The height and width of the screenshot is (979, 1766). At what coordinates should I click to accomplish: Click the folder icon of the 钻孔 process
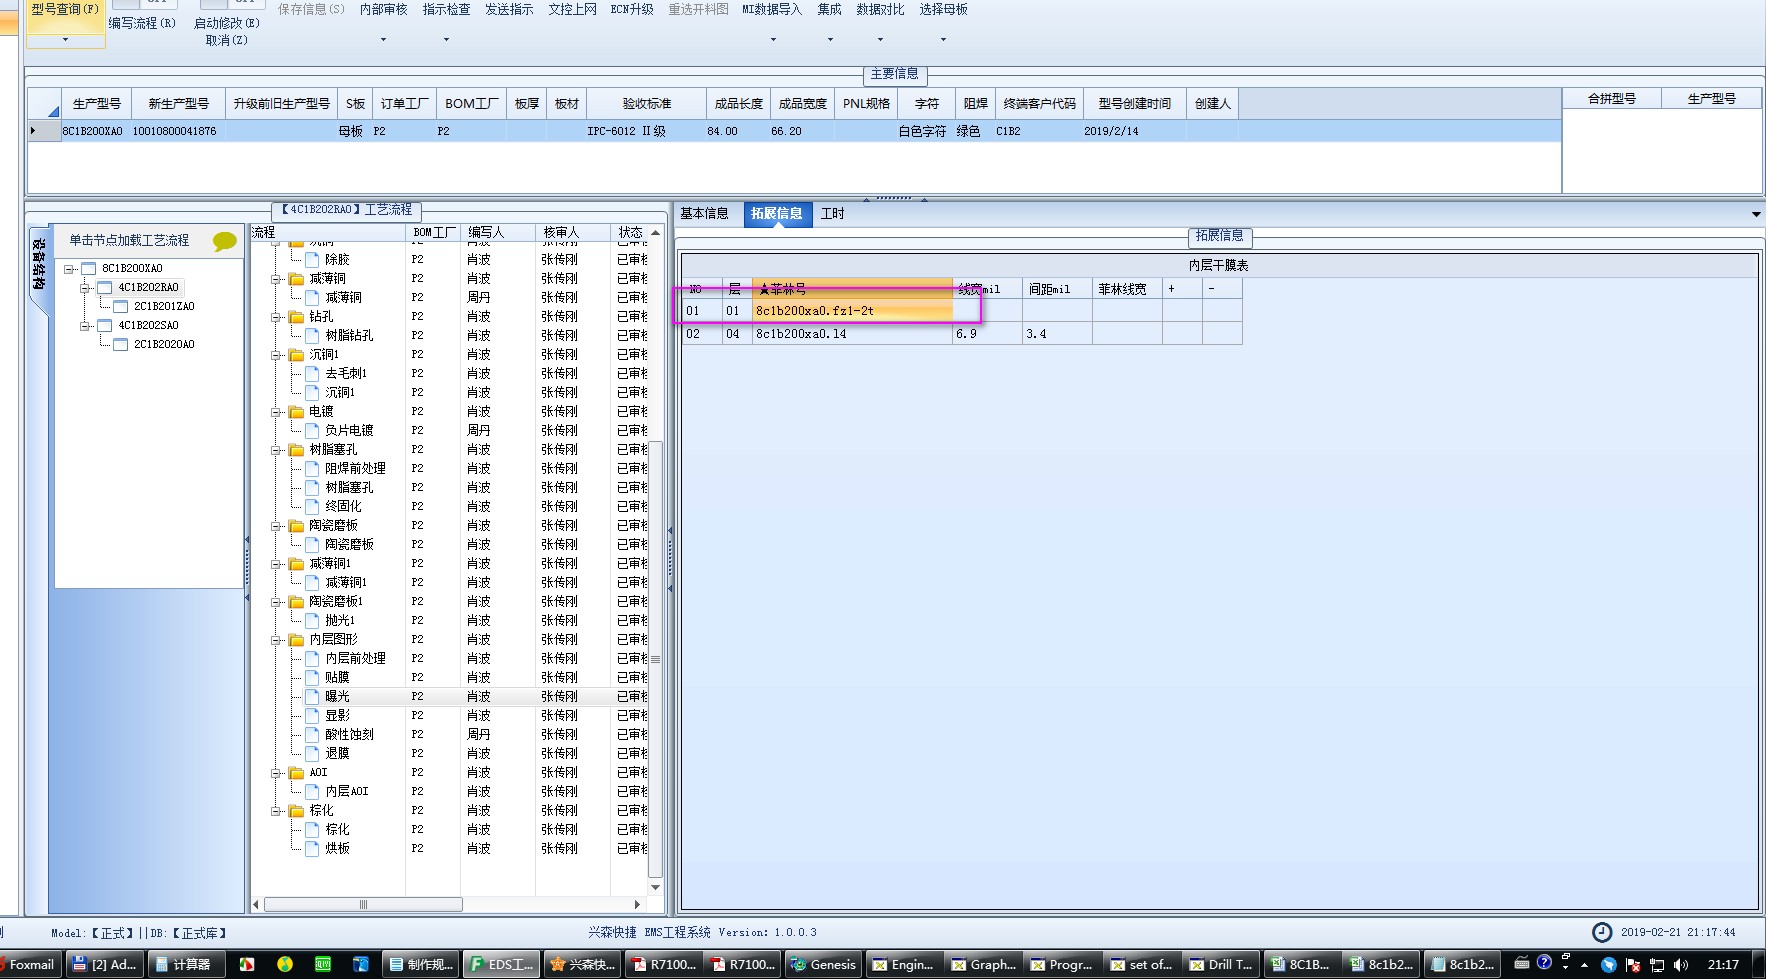(296, 317)
